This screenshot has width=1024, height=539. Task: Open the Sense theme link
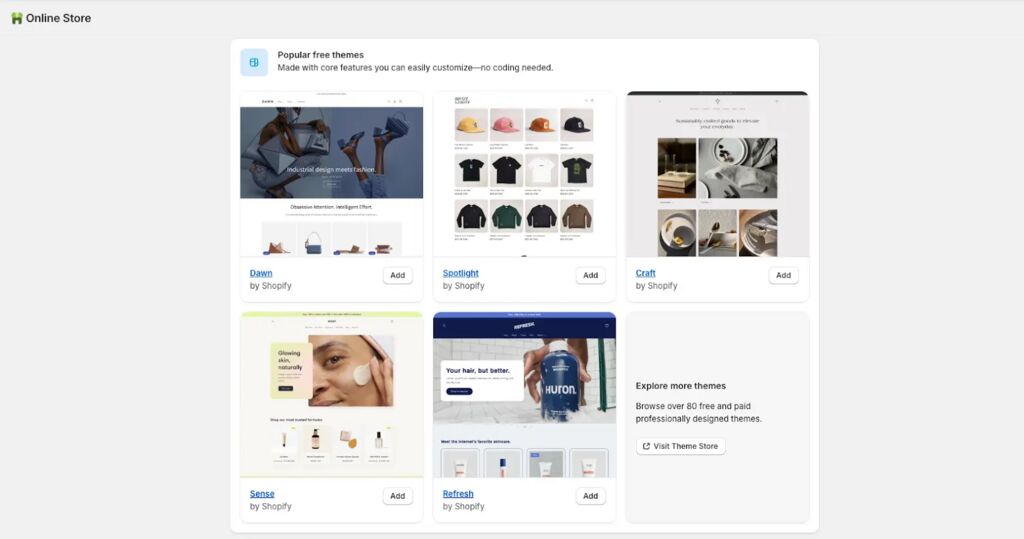(x=262, y=494)
